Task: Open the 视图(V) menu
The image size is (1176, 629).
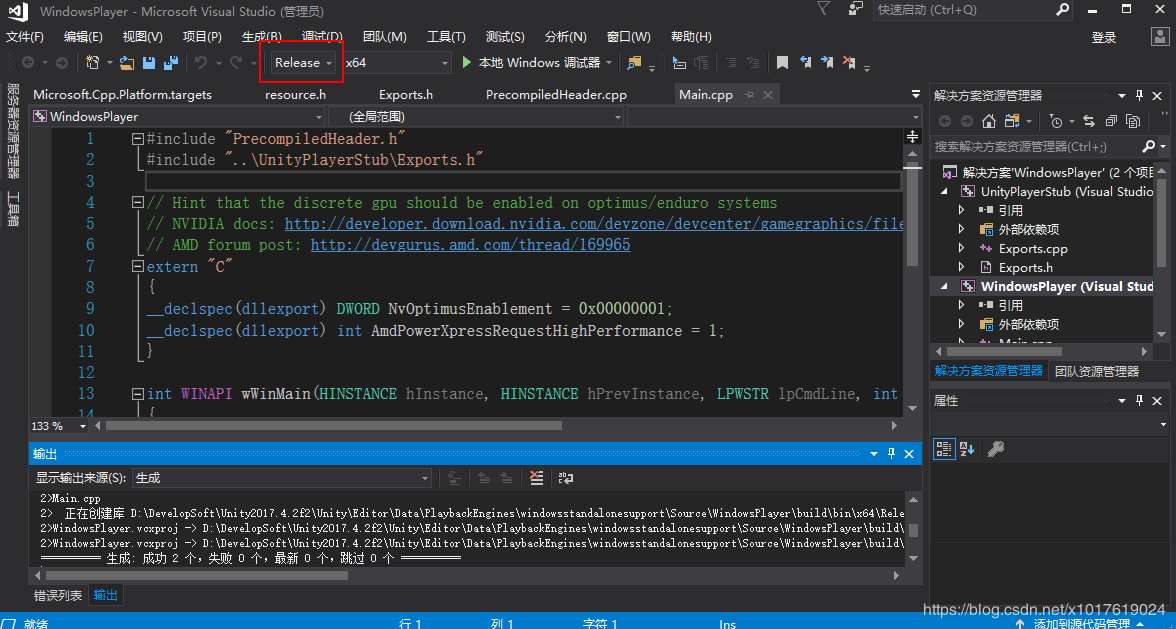Action: pos(142,37)
